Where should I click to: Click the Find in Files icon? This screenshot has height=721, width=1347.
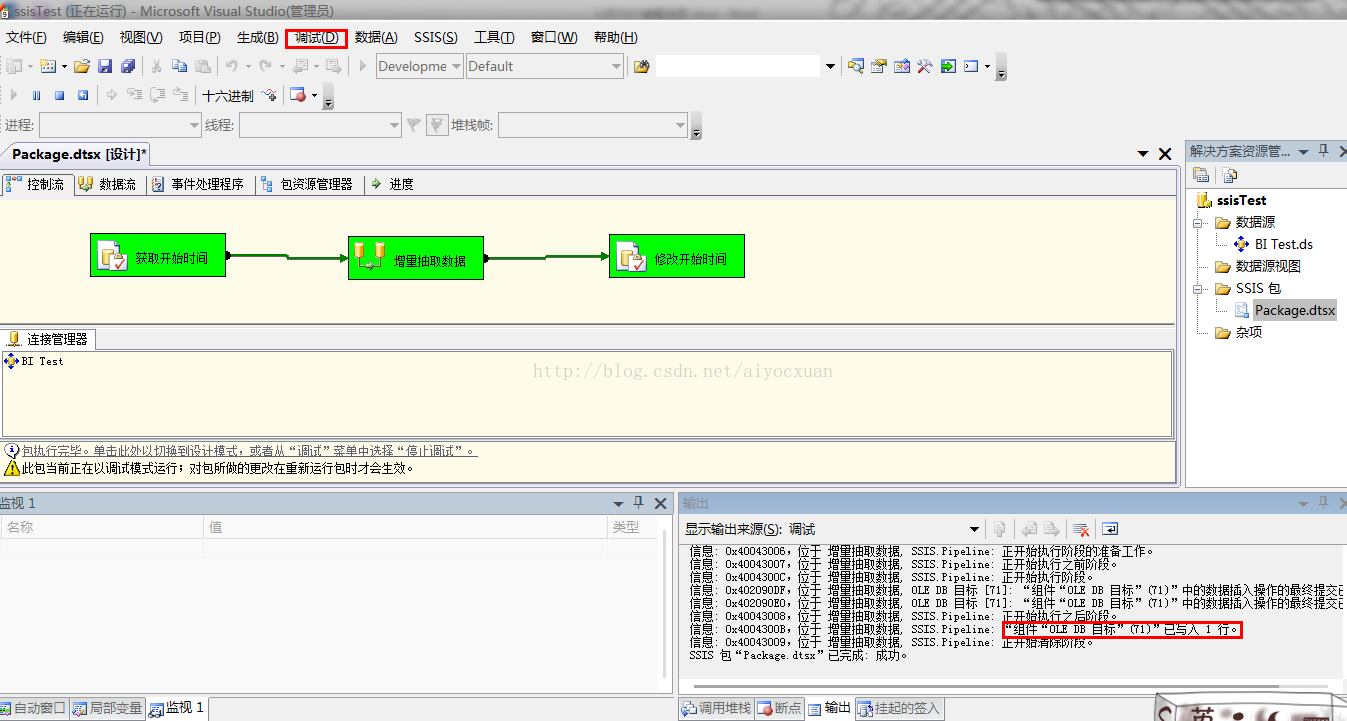(x=642, y=67)
